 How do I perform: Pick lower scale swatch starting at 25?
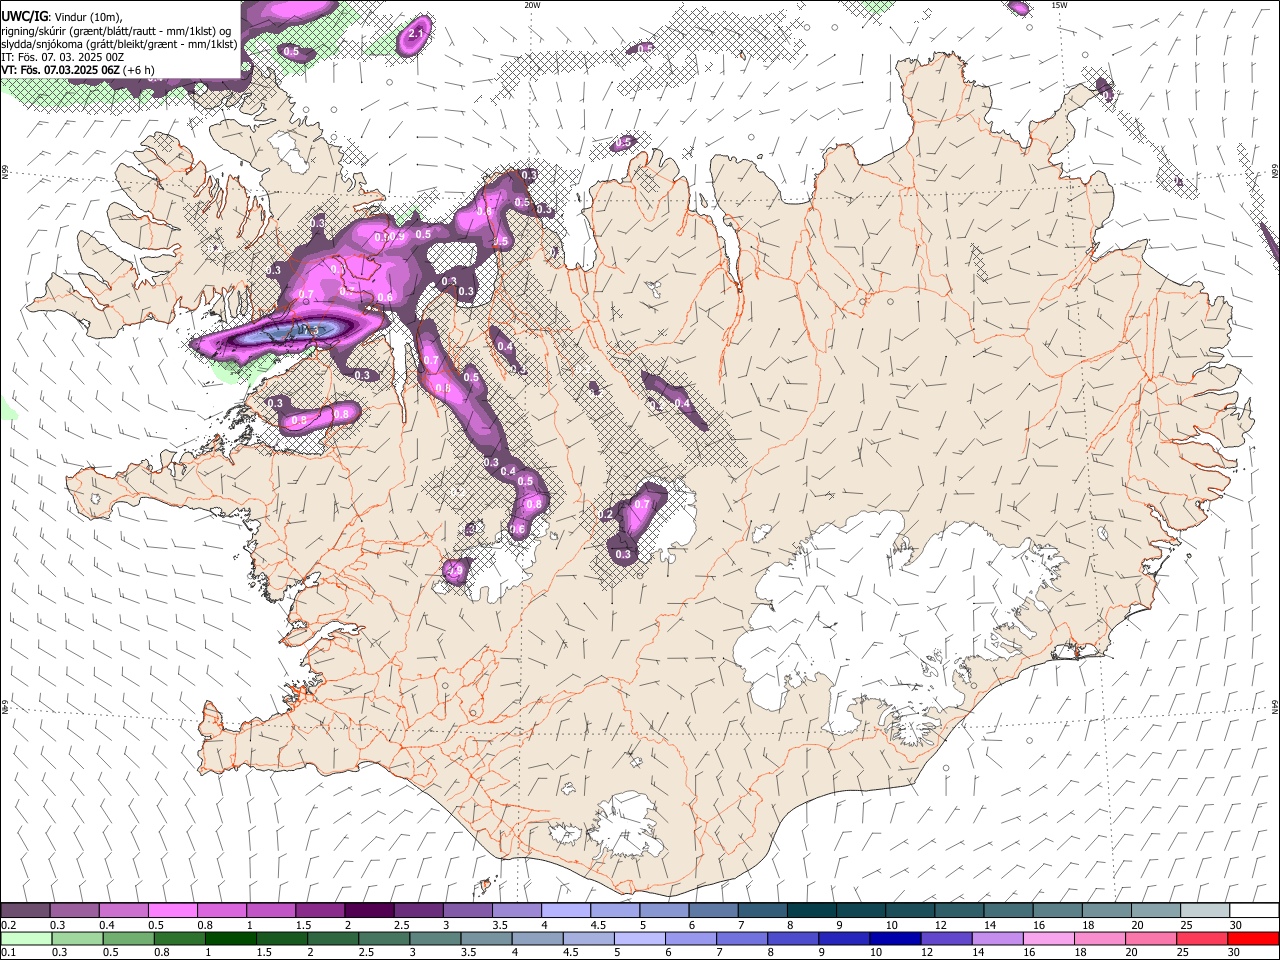[1202, 939]
